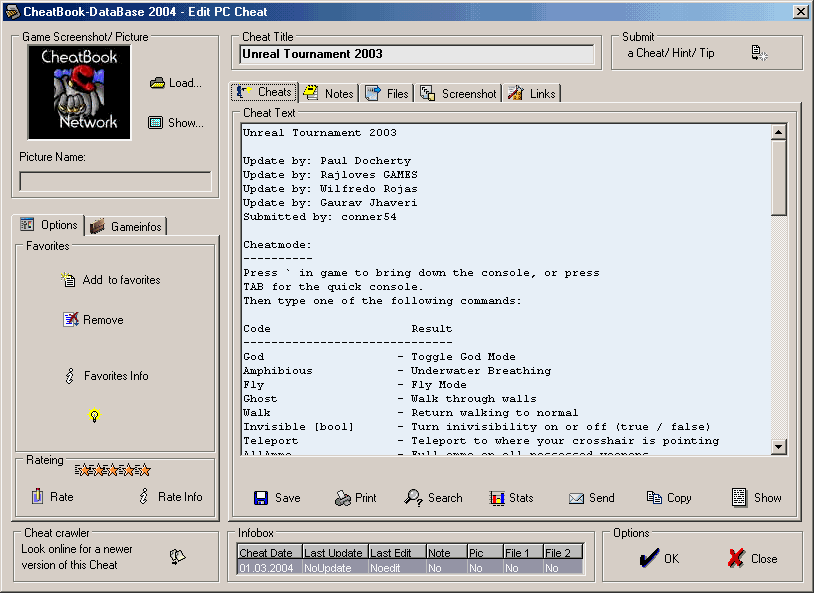Screen dimensions: 814x593
Task: Switch to the Links tab
Action: click(x=532, y=93)
